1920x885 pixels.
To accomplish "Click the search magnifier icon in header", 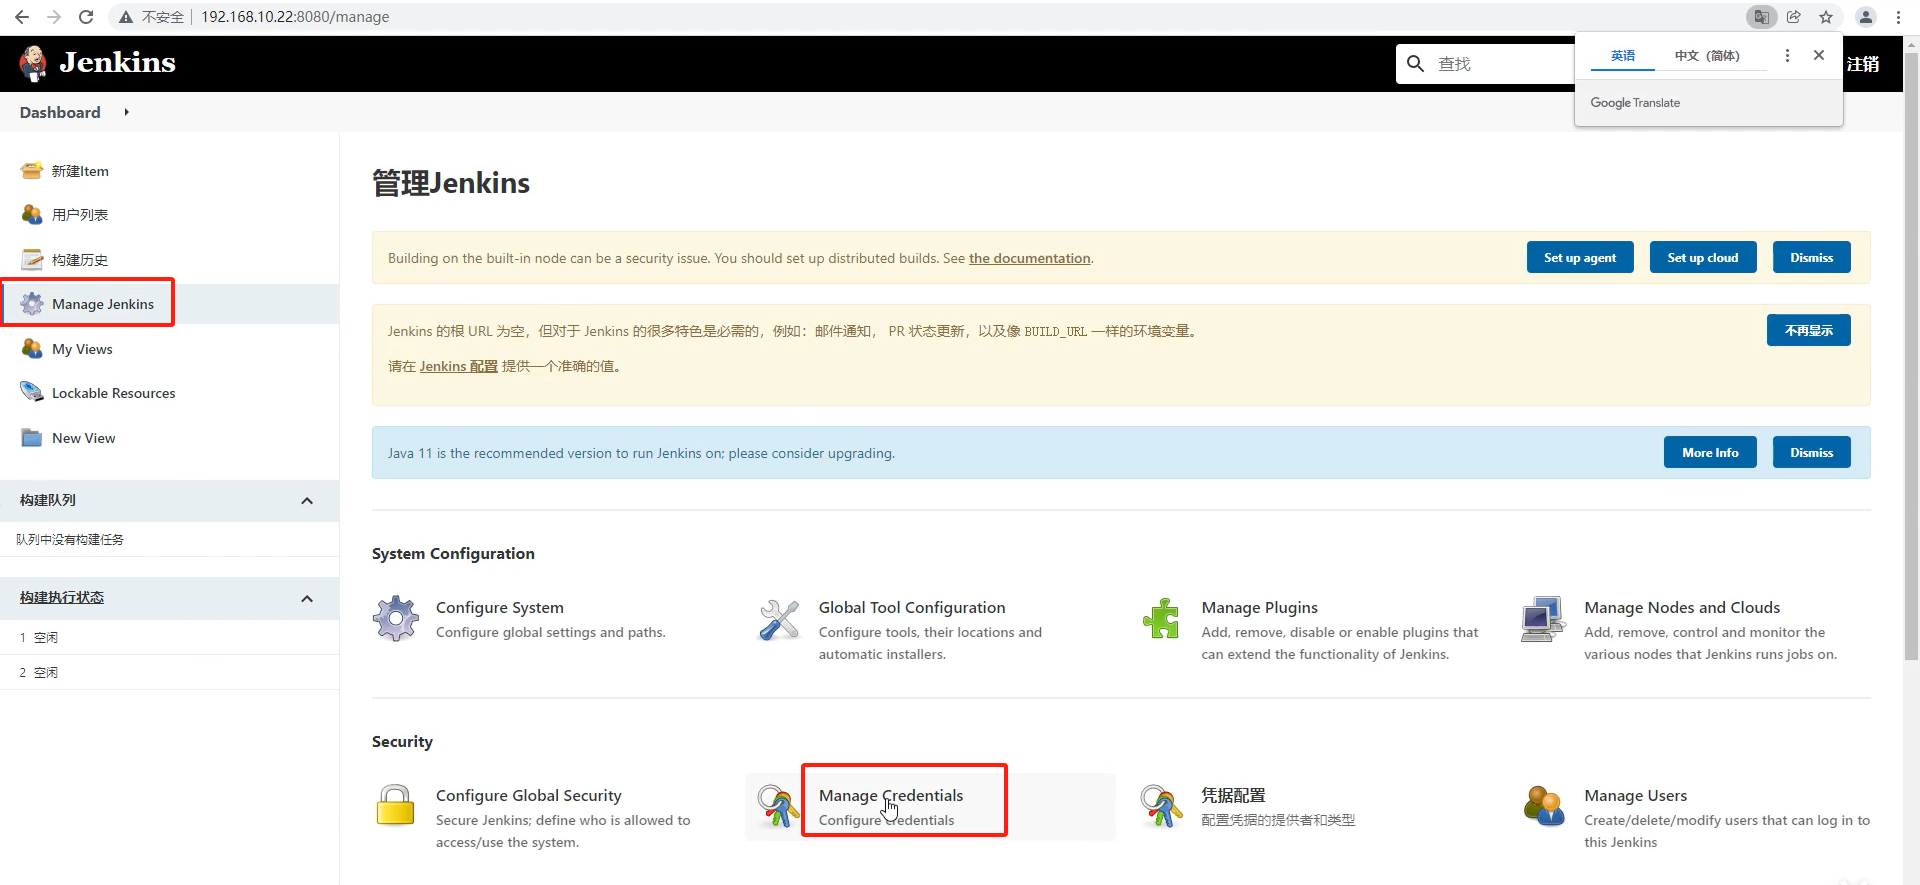I will click(x=1415, y=64).
